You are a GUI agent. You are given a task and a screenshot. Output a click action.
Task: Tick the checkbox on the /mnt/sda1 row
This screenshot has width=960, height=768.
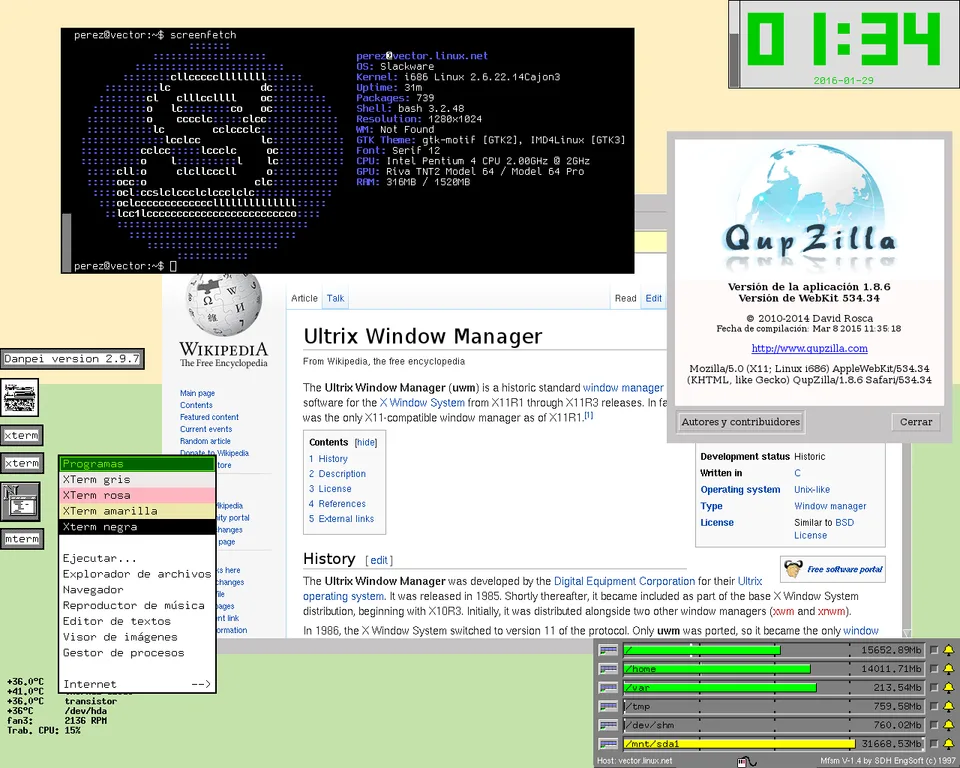pos(934,744)
